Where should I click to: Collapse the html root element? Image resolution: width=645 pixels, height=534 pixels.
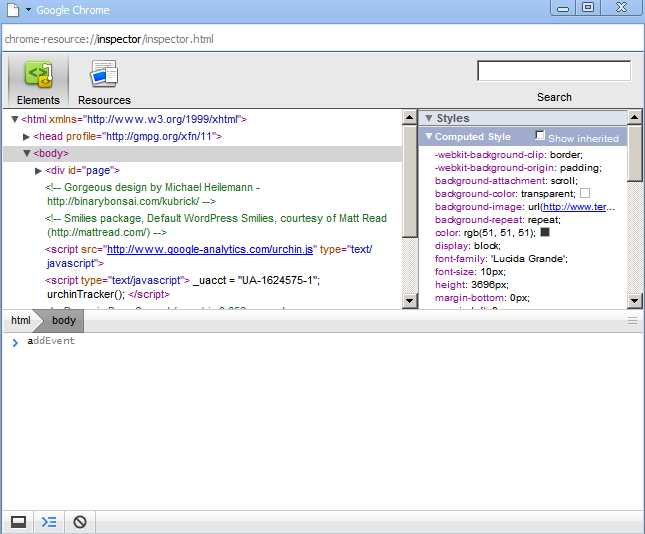[15, 119]
